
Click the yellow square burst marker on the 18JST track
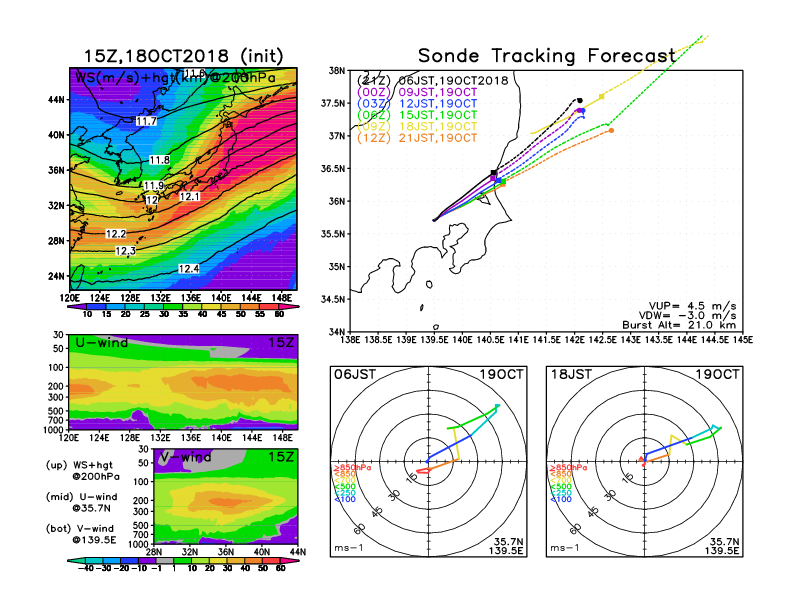coord(601,96)
